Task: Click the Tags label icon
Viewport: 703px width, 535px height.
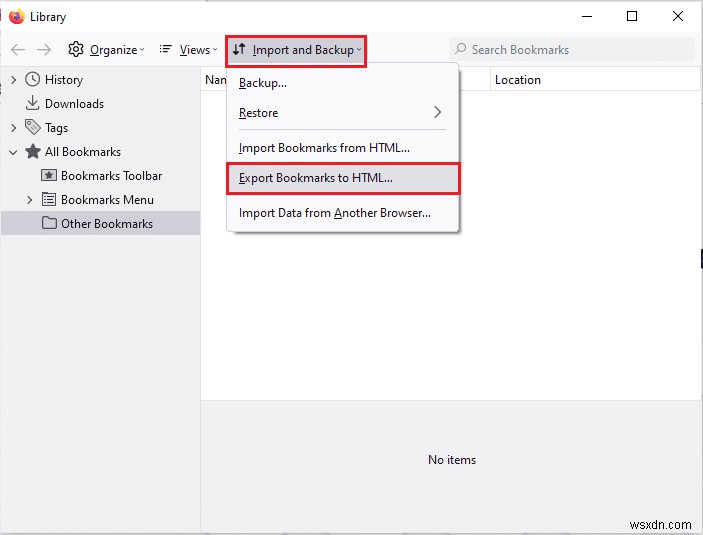Action: click(32, 127)
